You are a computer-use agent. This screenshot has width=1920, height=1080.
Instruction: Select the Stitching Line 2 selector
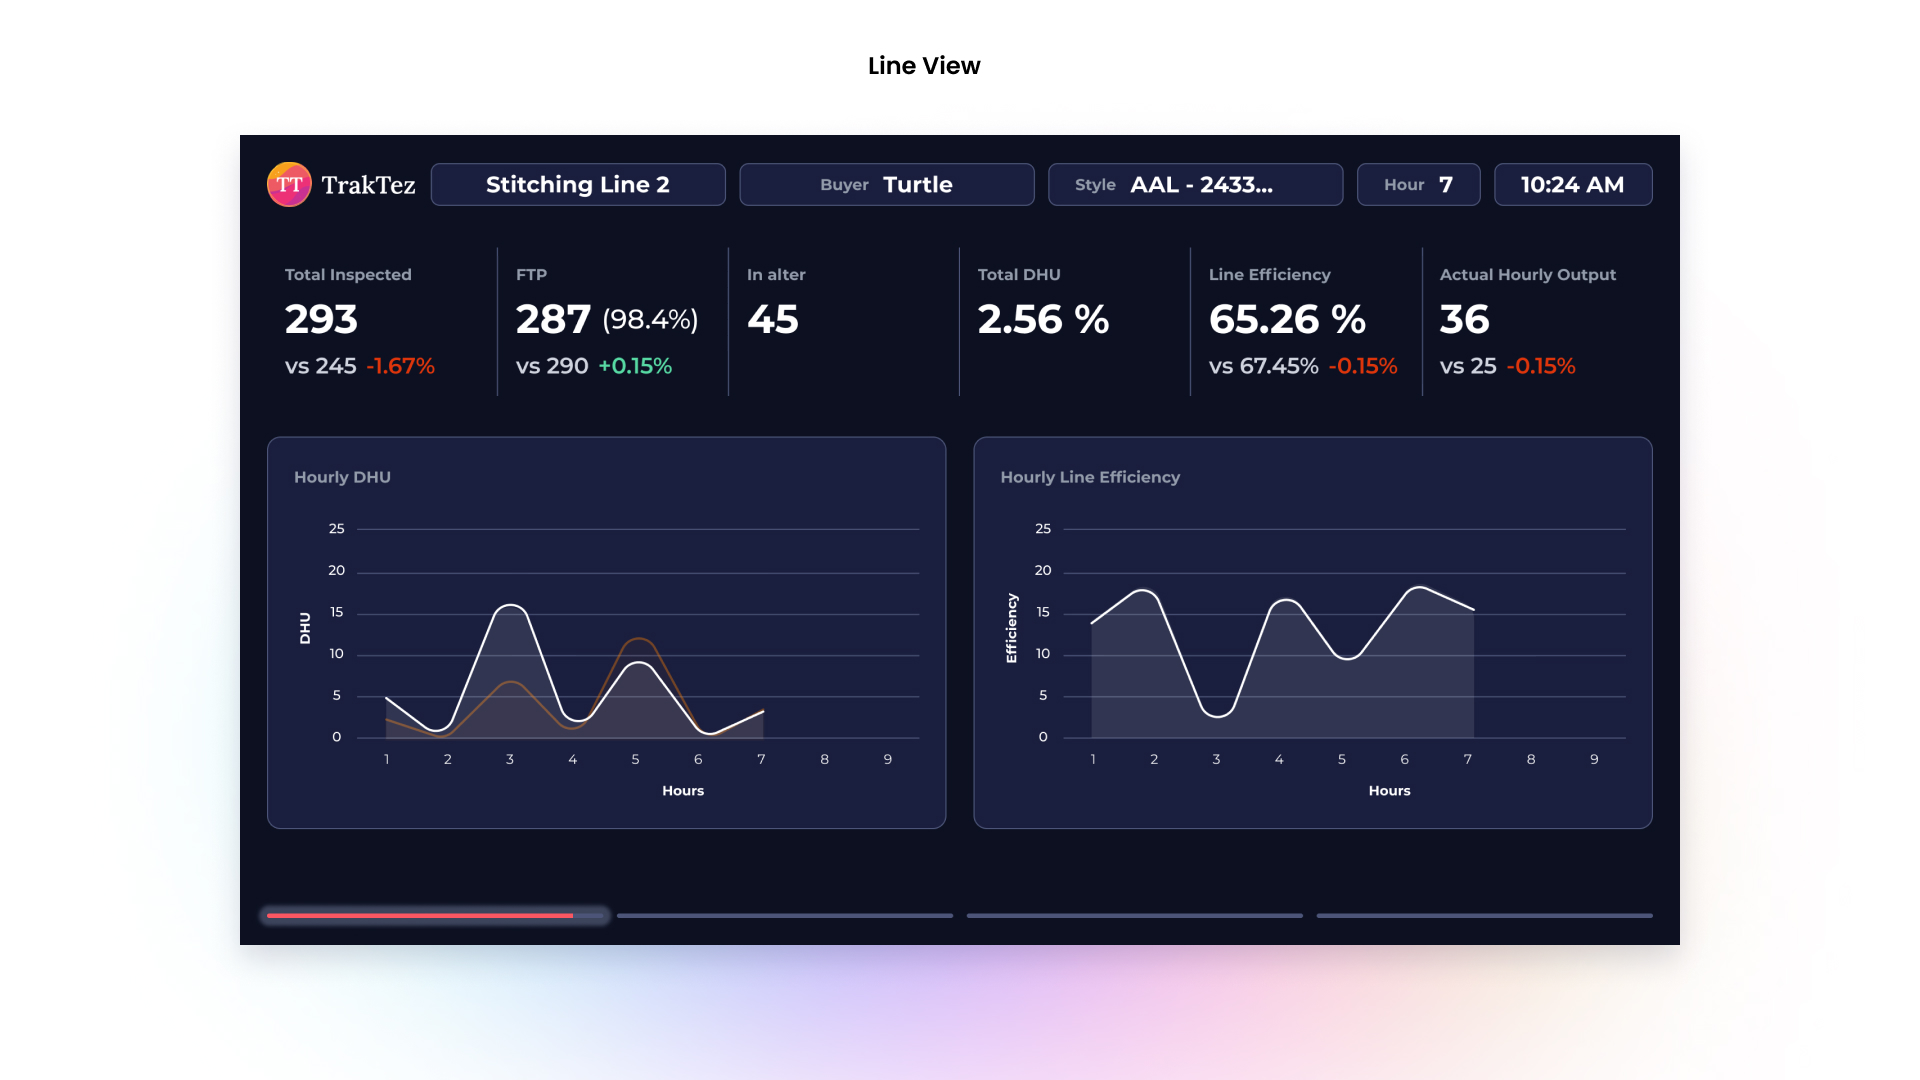[x=578, y=185]
